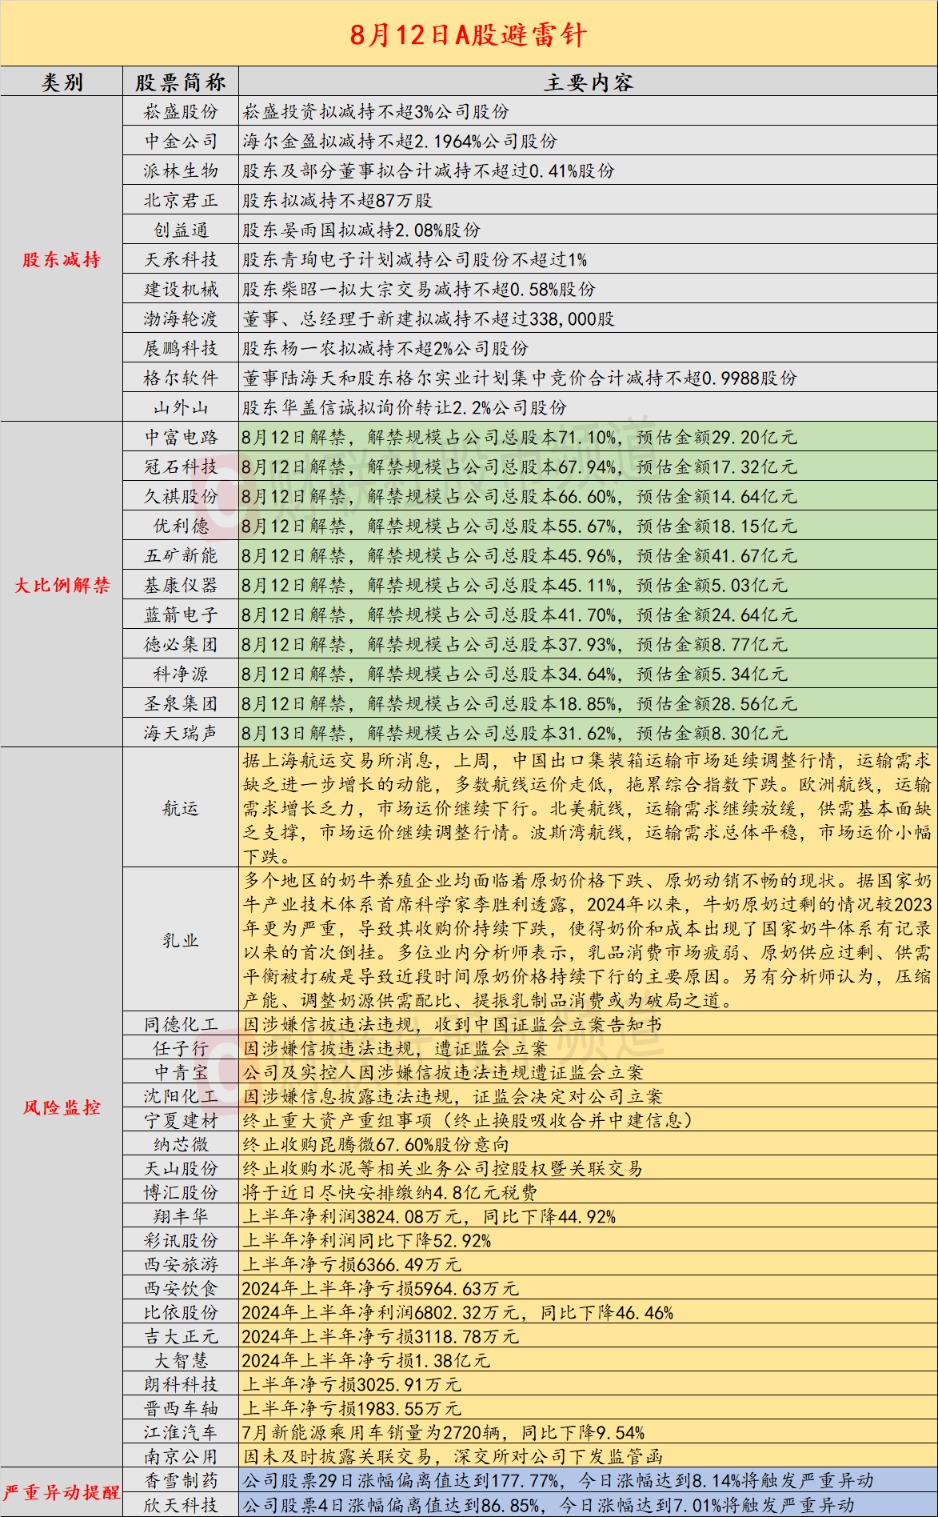Select the stock name cell '欣天科技'
The image size is (938, 1517).
[180, 1504]
